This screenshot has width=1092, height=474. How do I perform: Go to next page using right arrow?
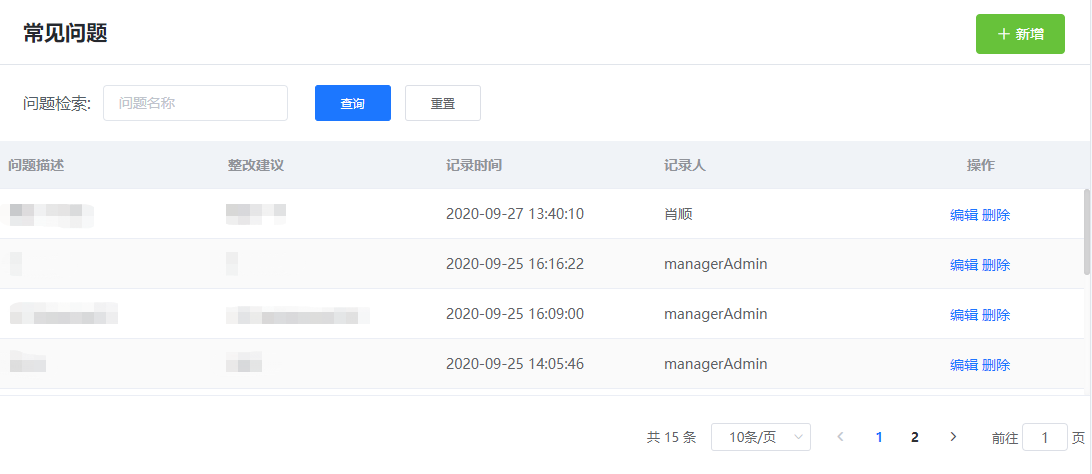point(953,437)
